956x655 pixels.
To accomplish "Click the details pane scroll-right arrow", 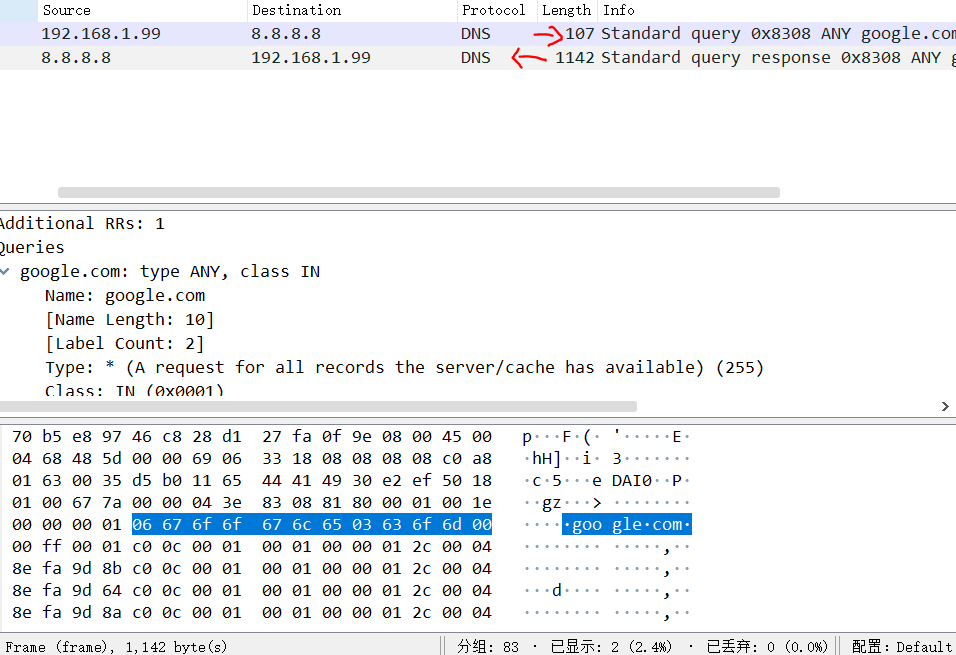I will 945,406.
